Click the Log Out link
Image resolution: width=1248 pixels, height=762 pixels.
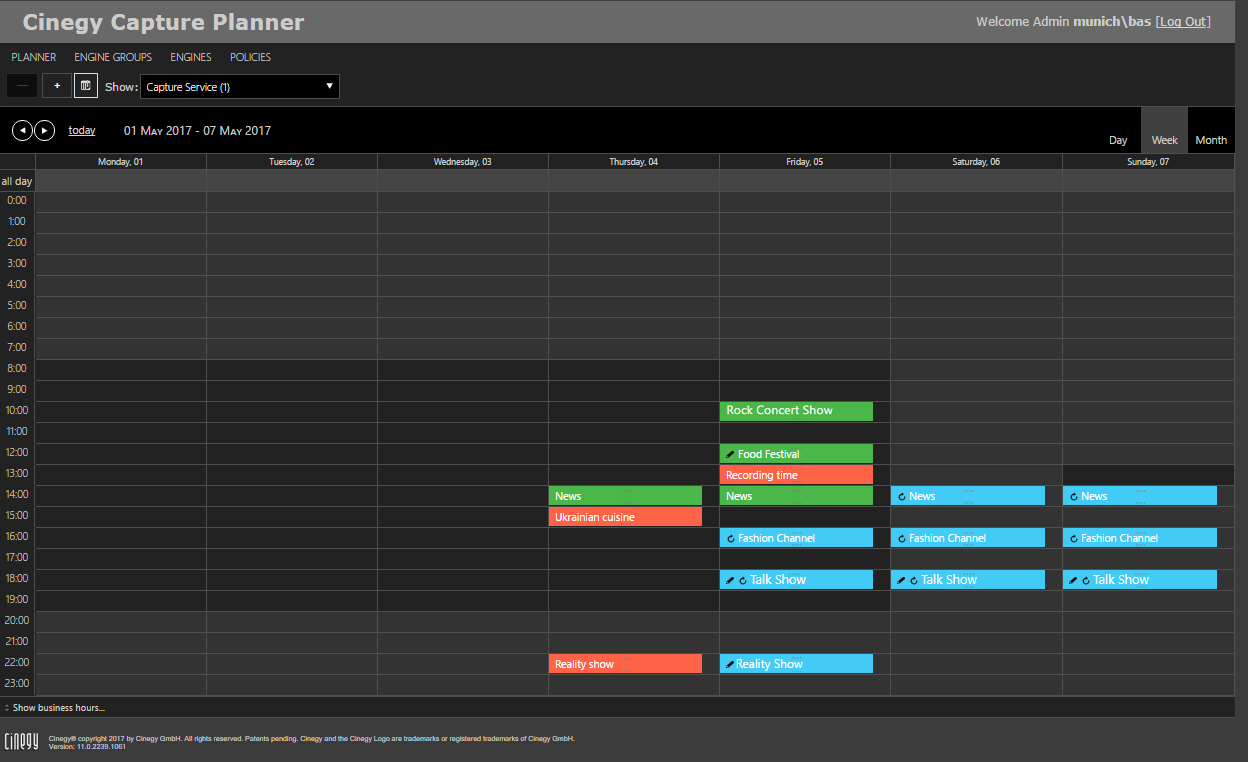click(1183, 21)
